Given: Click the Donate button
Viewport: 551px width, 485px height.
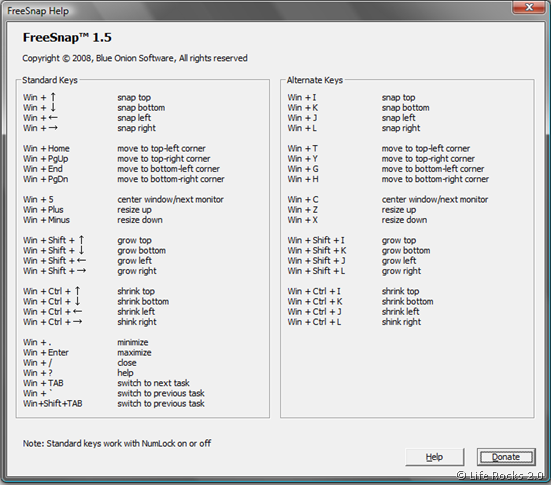Looking at the screenshot, I should [506, 457].
